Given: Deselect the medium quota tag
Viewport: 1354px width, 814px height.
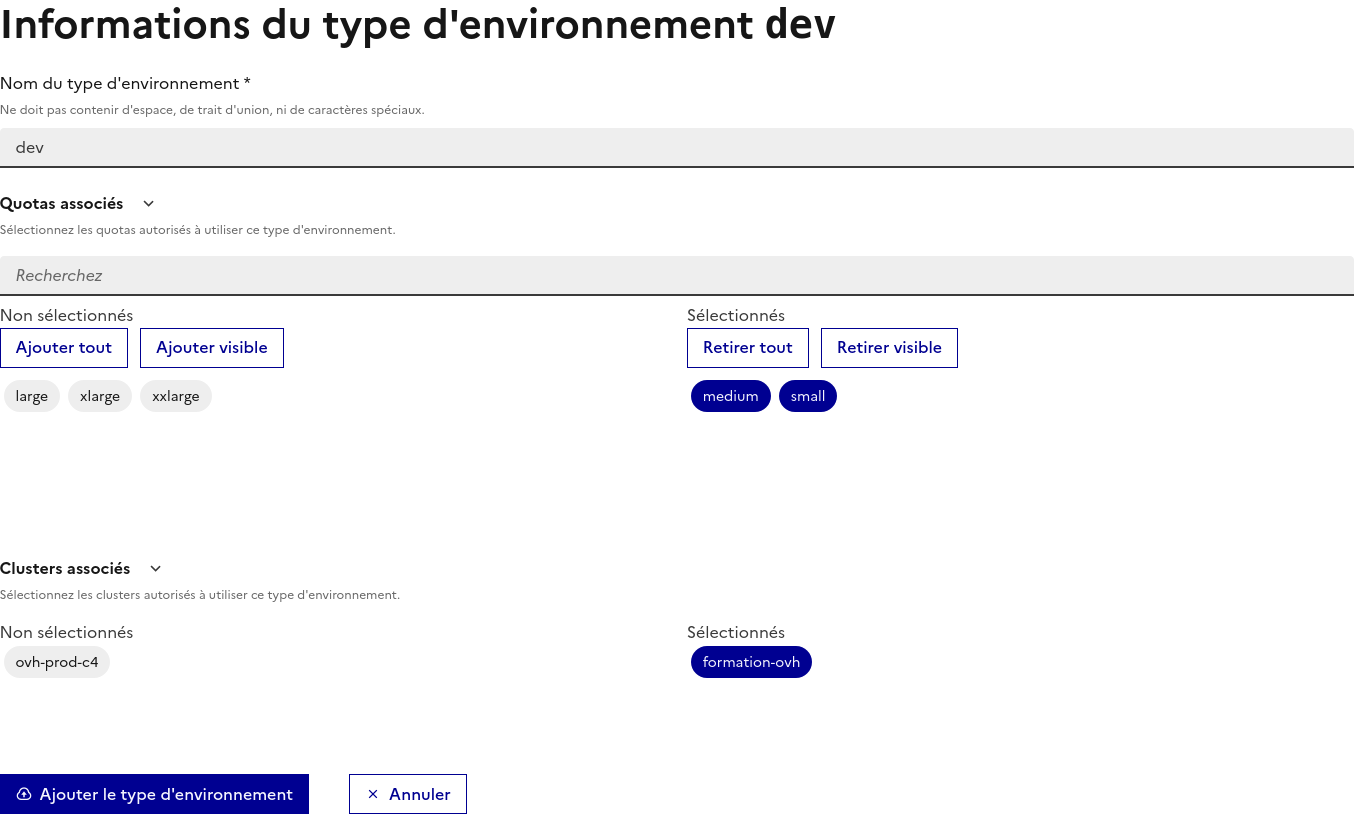Looking at the screenshot, I should (x=730, y=396).
